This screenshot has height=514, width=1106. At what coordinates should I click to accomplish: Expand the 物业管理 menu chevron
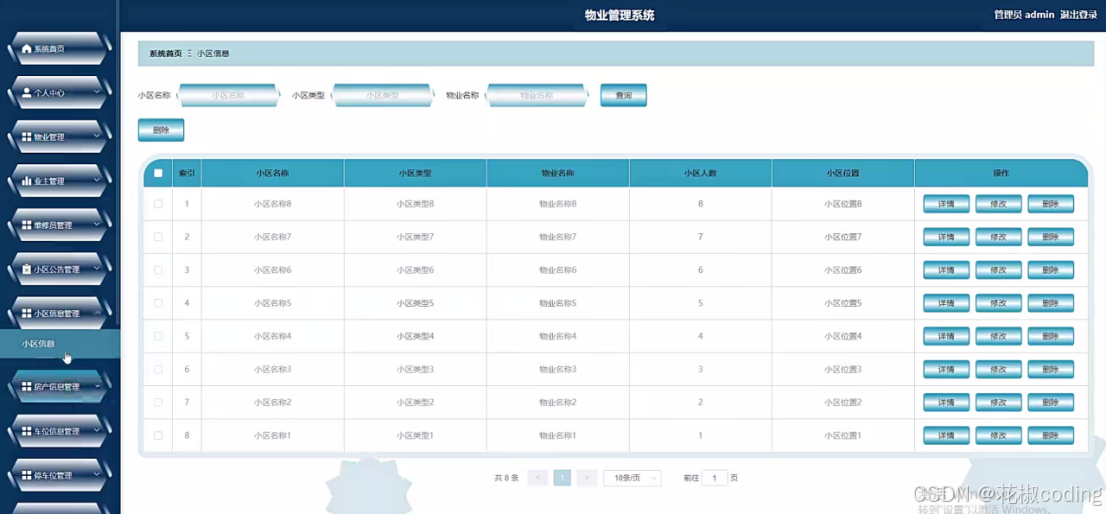(97, 137)
